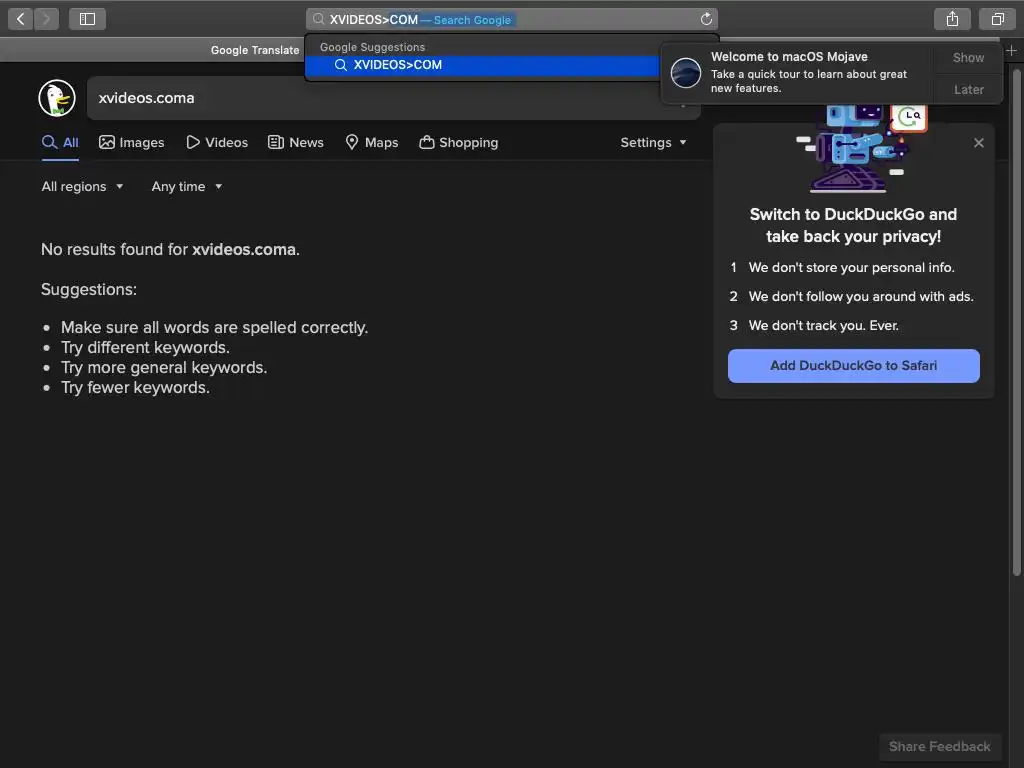The height and width of the screenshot is (768, 1024).
Task: Click the Safari forward arrow button
Action: tap(46, 19)
